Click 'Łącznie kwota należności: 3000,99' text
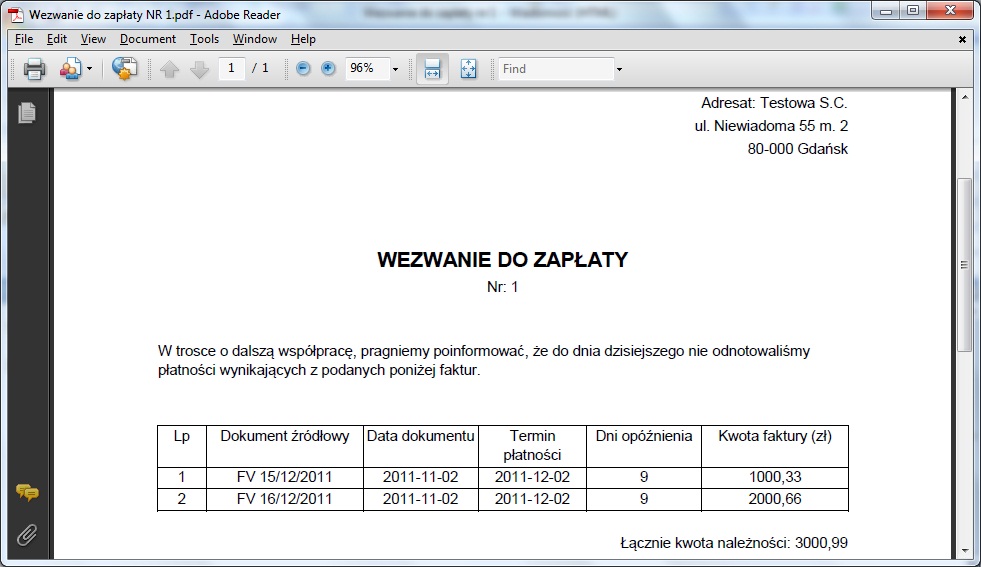Image resolution: width=981 pixels, height=567 pixels. tap(734, 543)
